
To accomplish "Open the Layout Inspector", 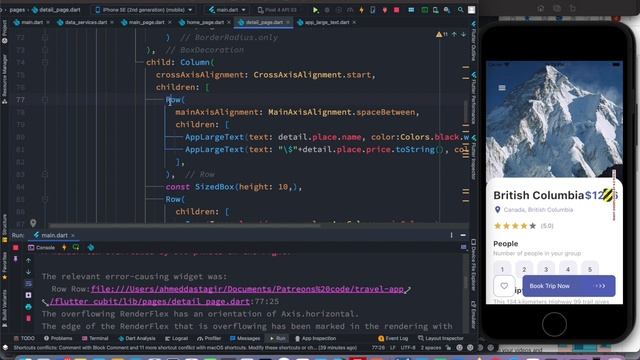I will (441, 338).
